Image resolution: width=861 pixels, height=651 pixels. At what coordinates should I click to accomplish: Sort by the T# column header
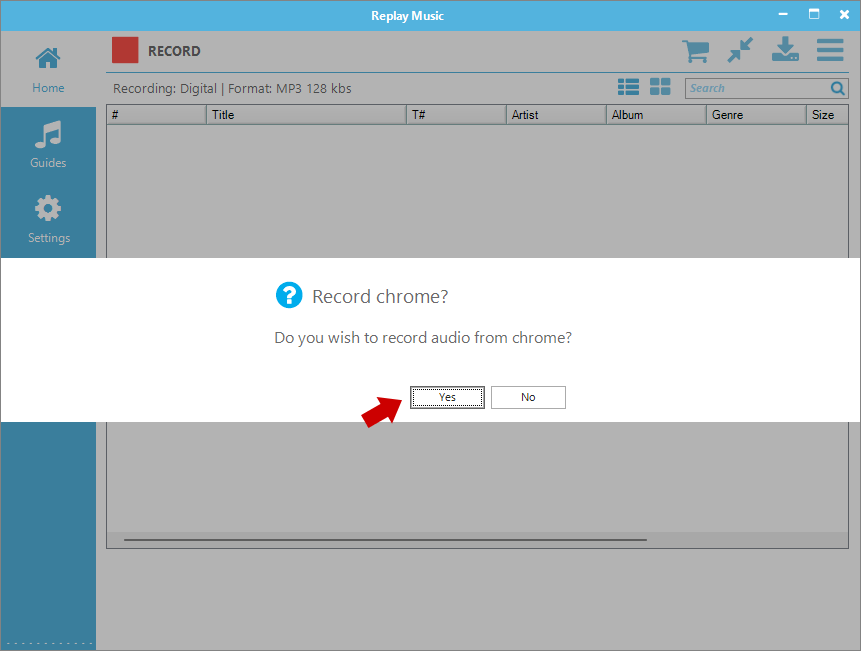[x=456, y=115]
